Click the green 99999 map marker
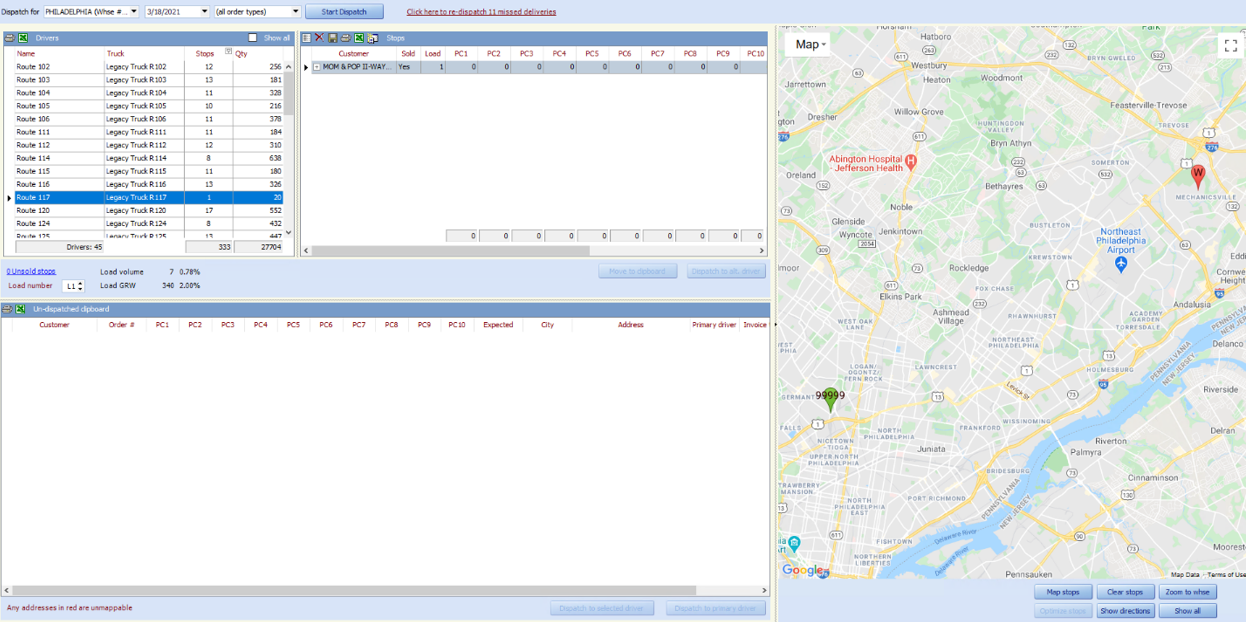1246x622 pixels. (x=830, y=400)
